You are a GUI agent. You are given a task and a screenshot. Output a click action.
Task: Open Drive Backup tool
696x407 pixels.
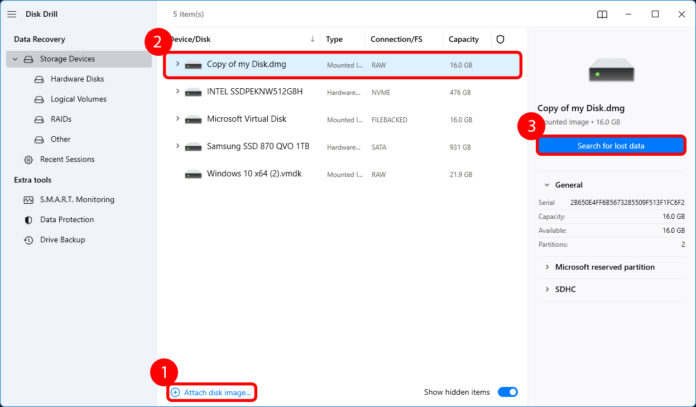(63, 240)
